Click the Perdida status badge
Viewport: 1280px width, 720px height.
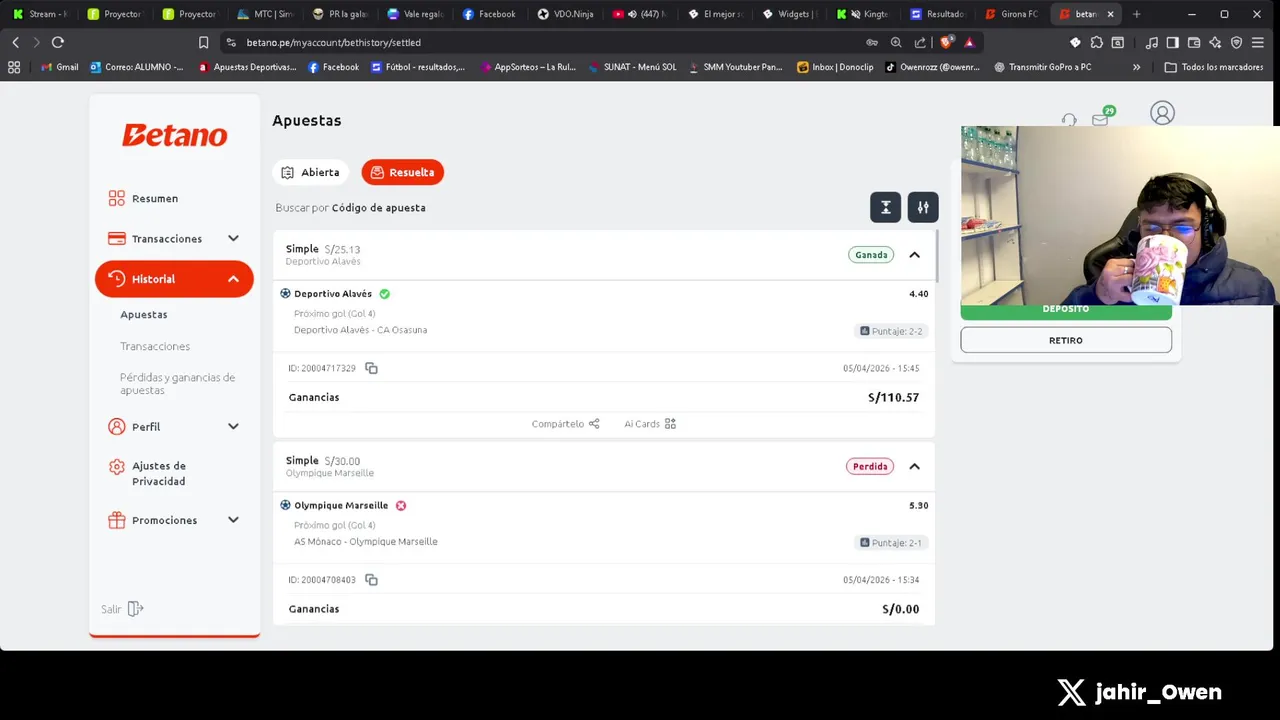click(870, 466)
